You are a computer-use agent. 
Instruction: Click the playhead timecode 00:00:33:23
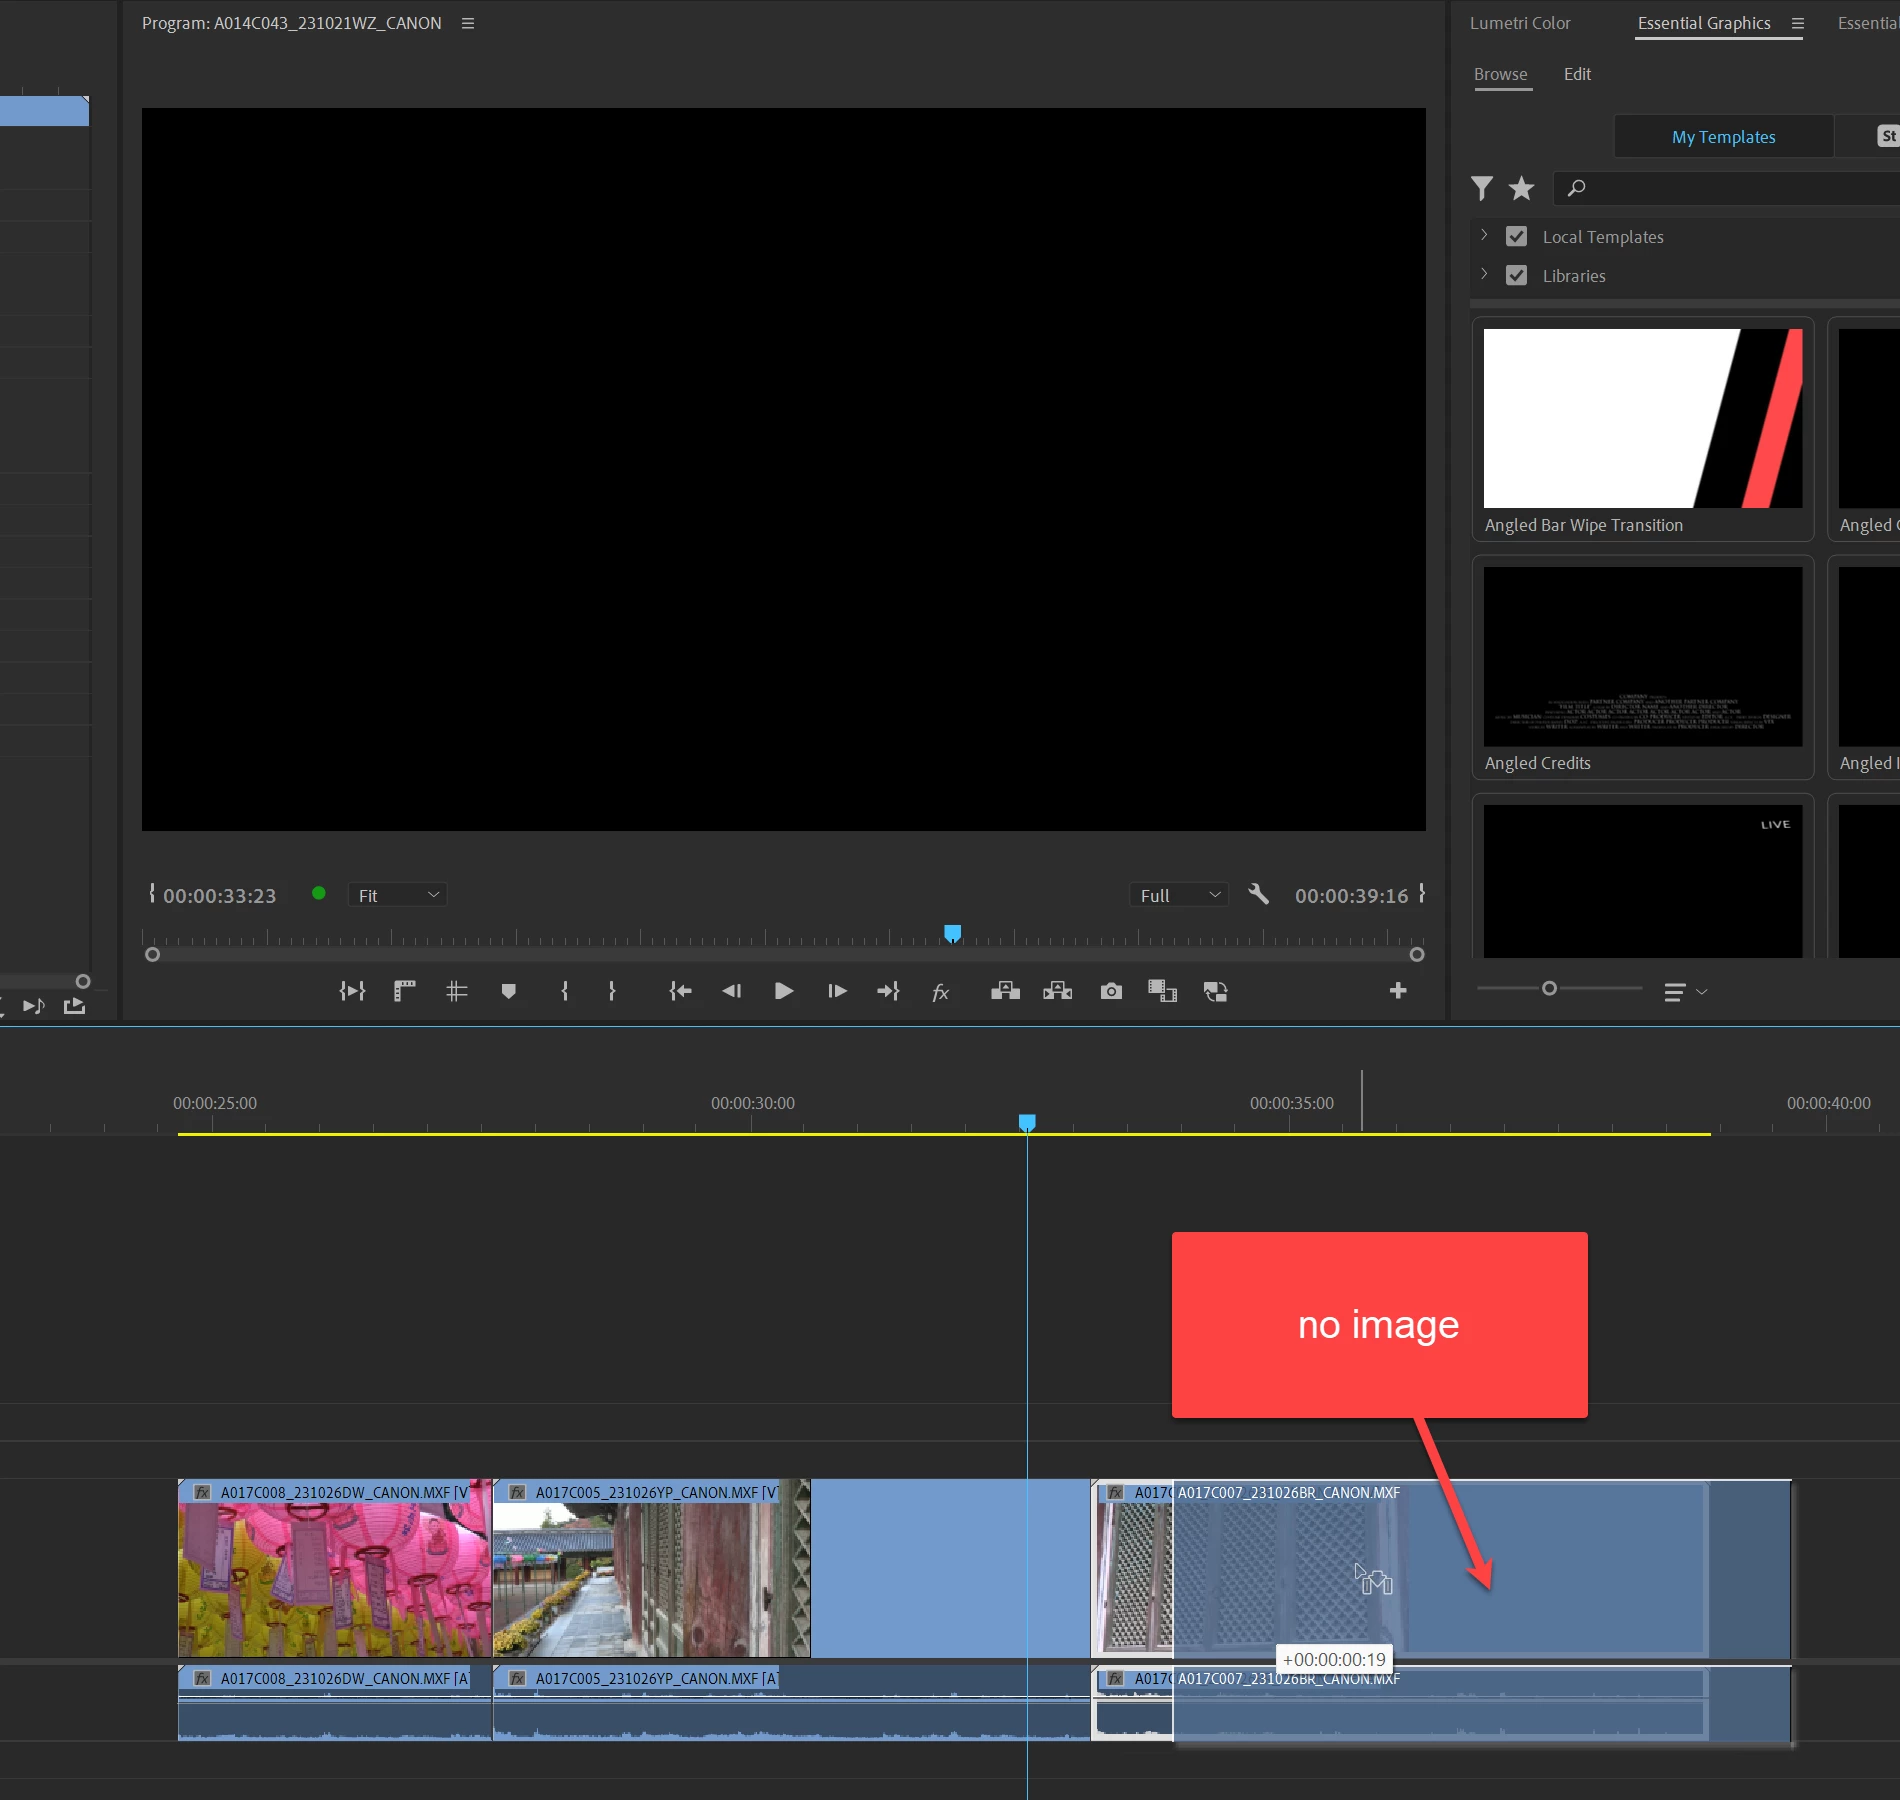coord(220,896)
